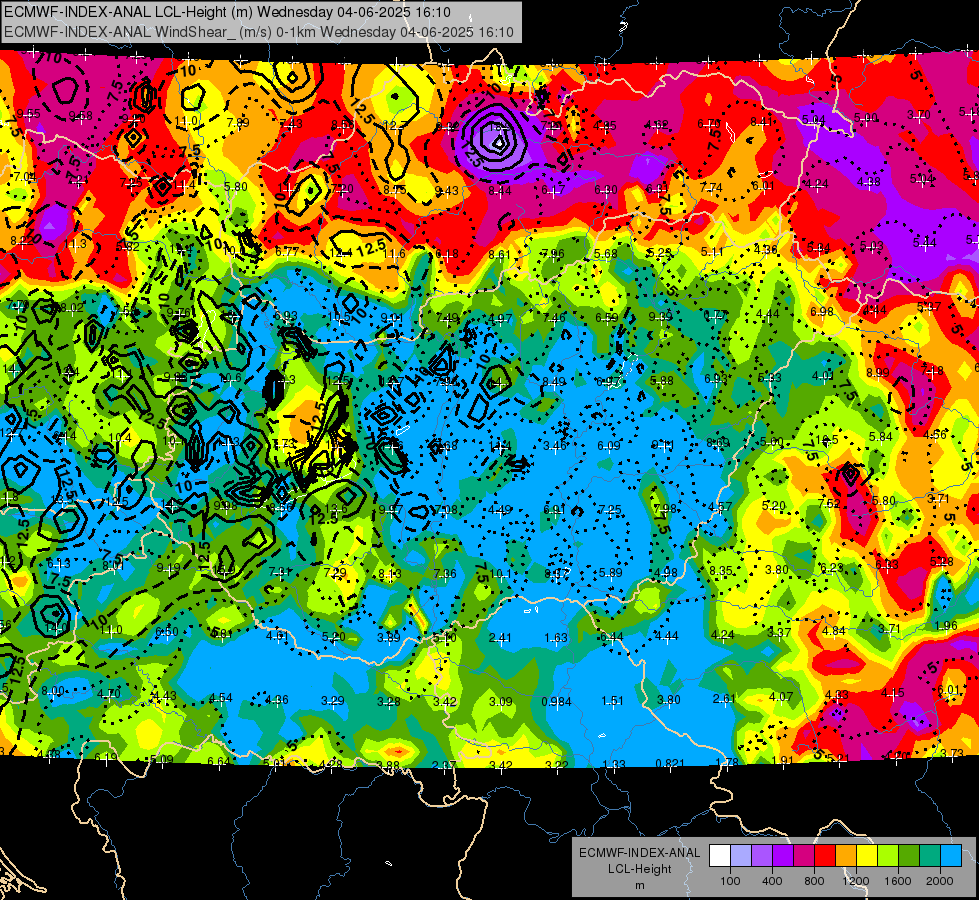Click the grid value '5.84'

[x=880, y=437]
